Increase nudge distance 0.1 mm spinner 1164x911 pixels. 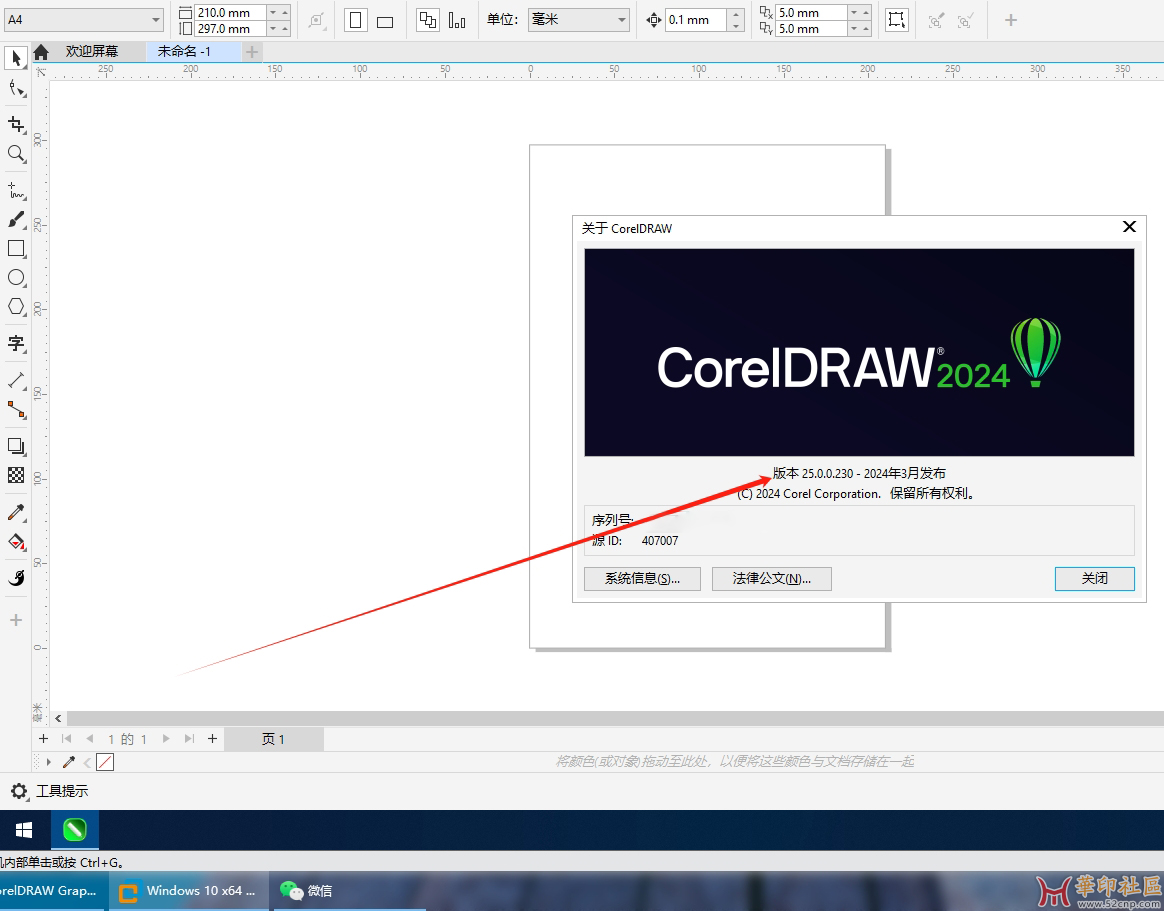pyautogui.click(x=736, y=14)
